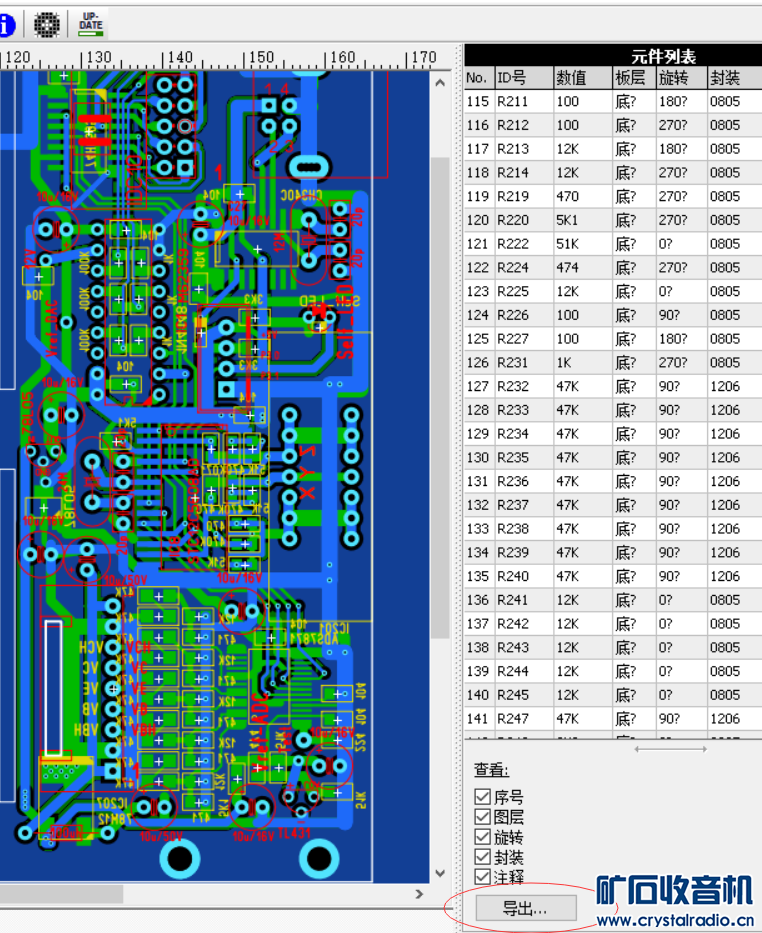Click the 旋转 column header
The width and height of the screenshot is (762, 933).
point(681,78)
